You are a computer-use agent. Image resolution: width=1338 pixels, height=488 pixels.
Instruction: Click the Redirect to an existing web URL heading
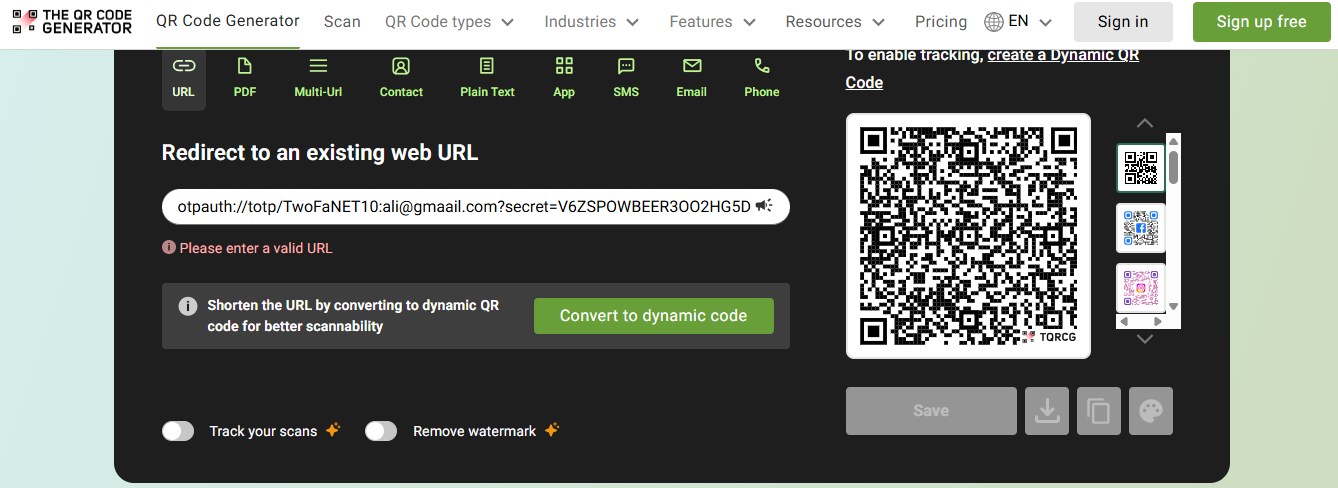[320, 153]
